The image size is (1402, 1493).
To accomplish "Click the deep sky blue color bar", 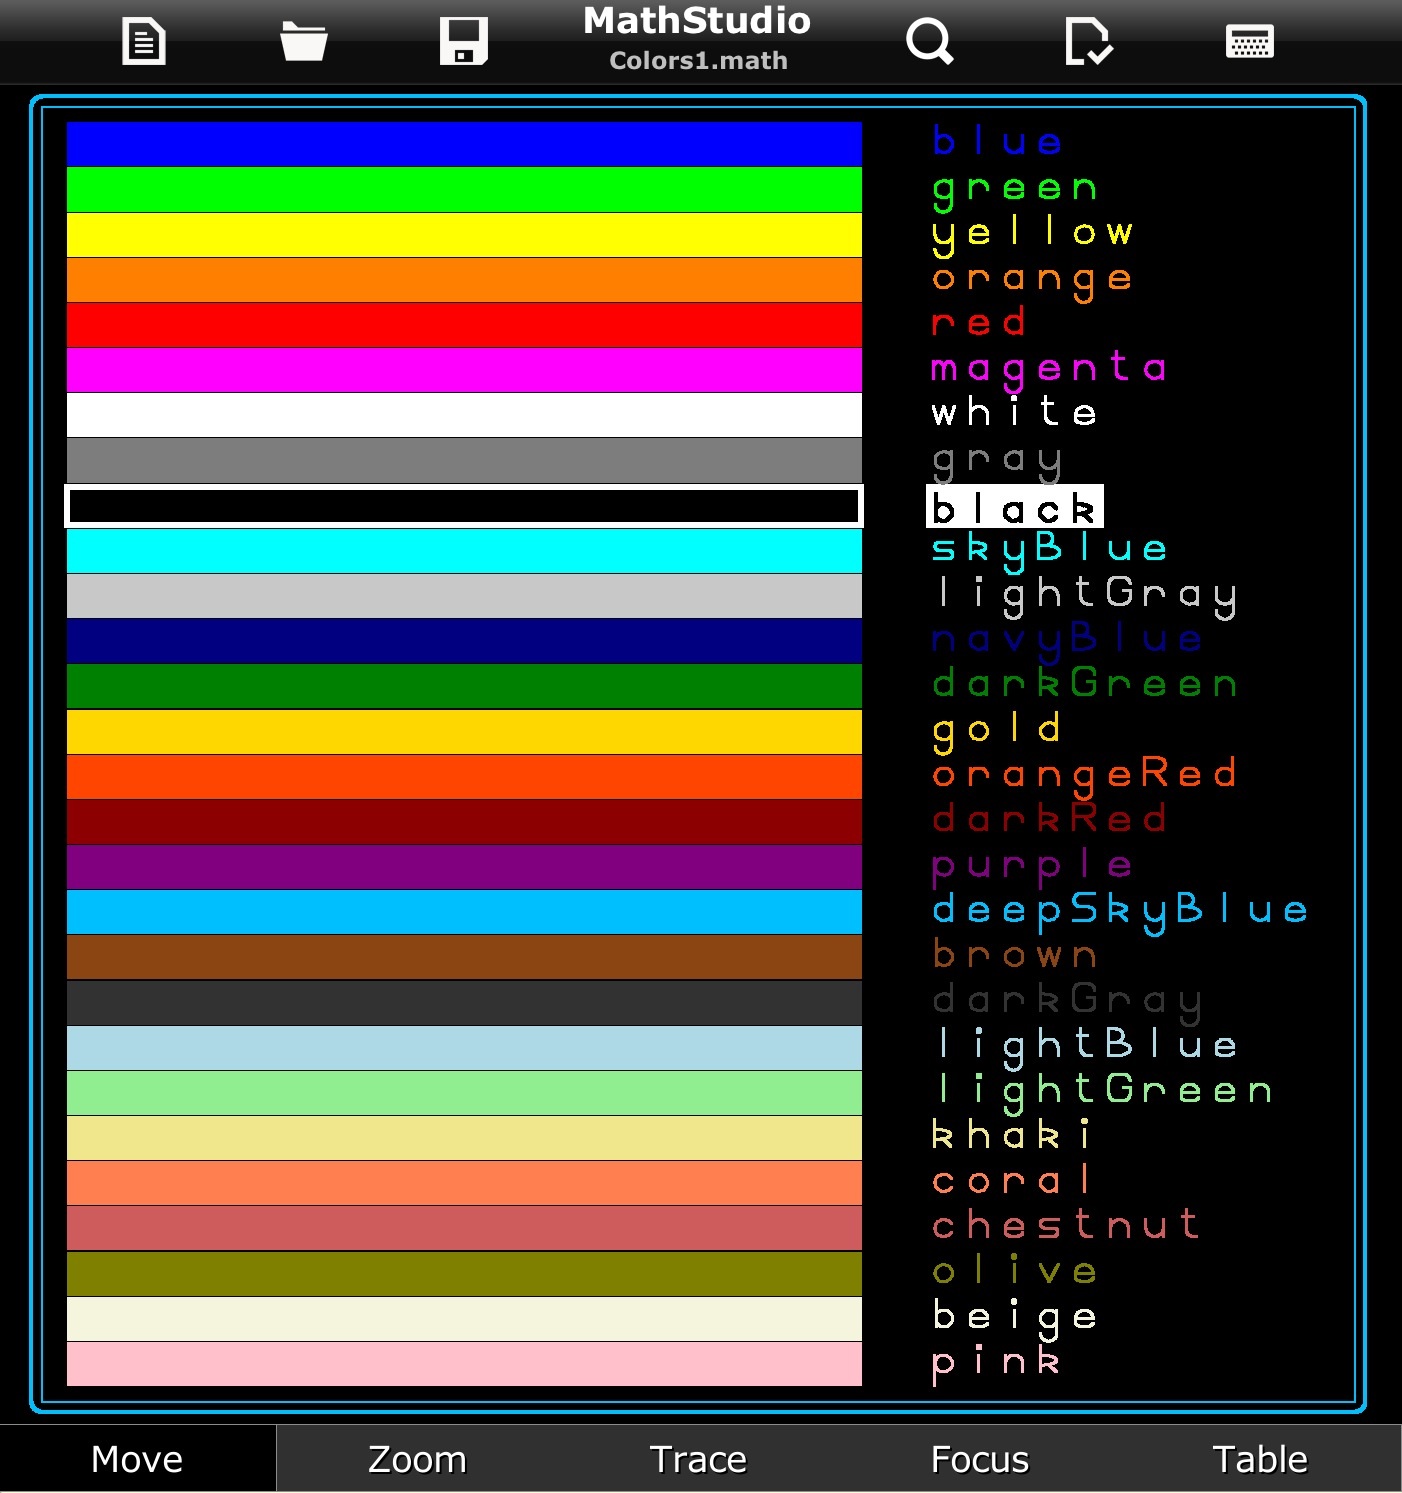I will [x=464, y=912].
